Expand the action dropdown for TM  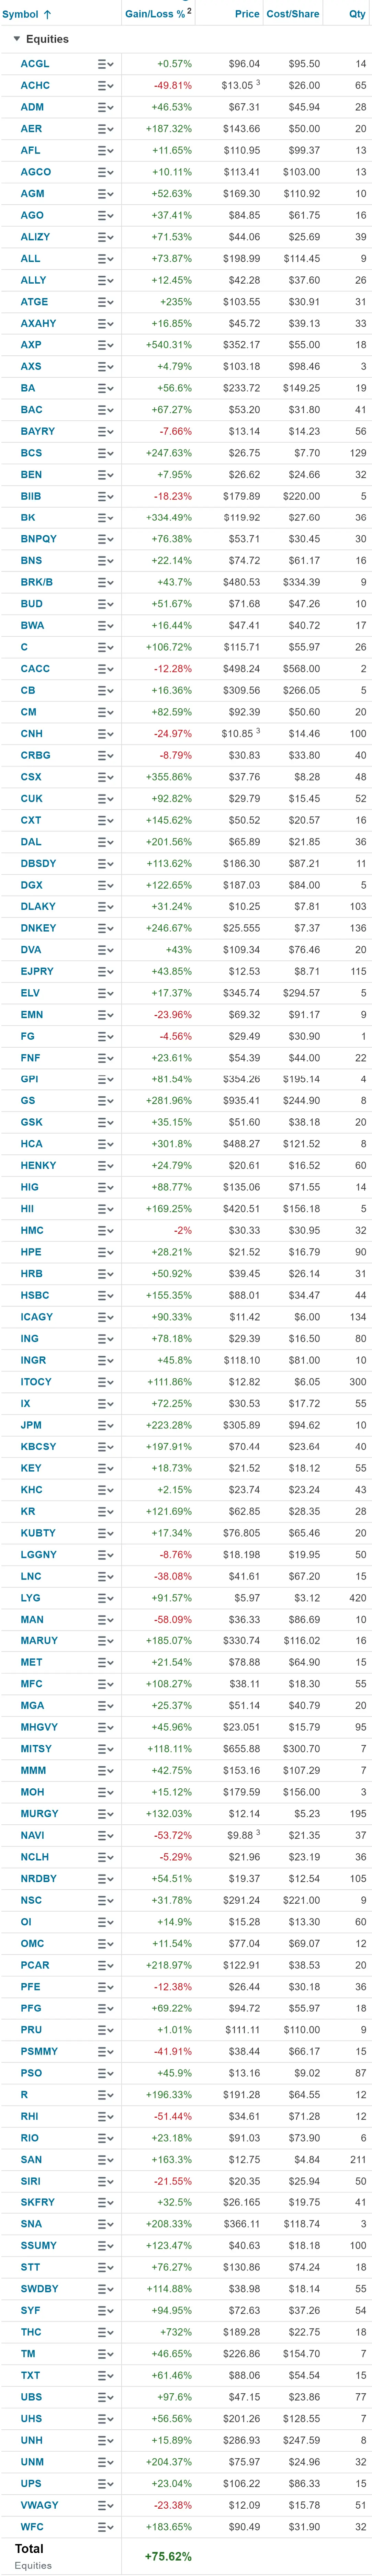click(105, 2353)
